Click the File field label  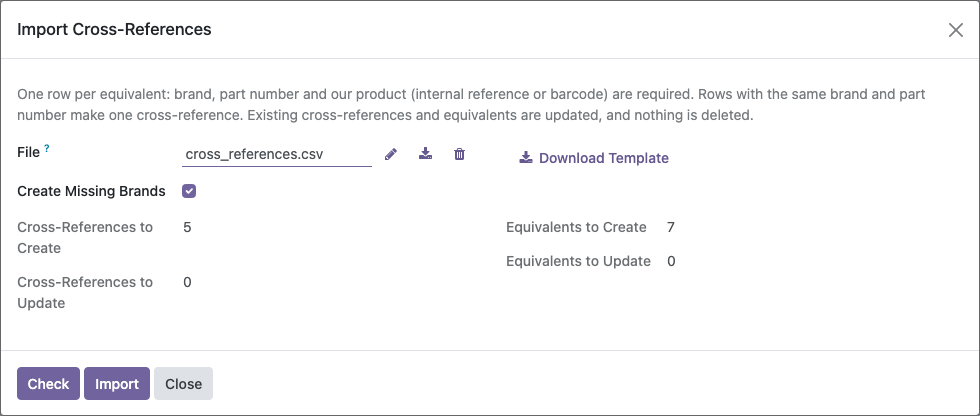click(29, 152)
